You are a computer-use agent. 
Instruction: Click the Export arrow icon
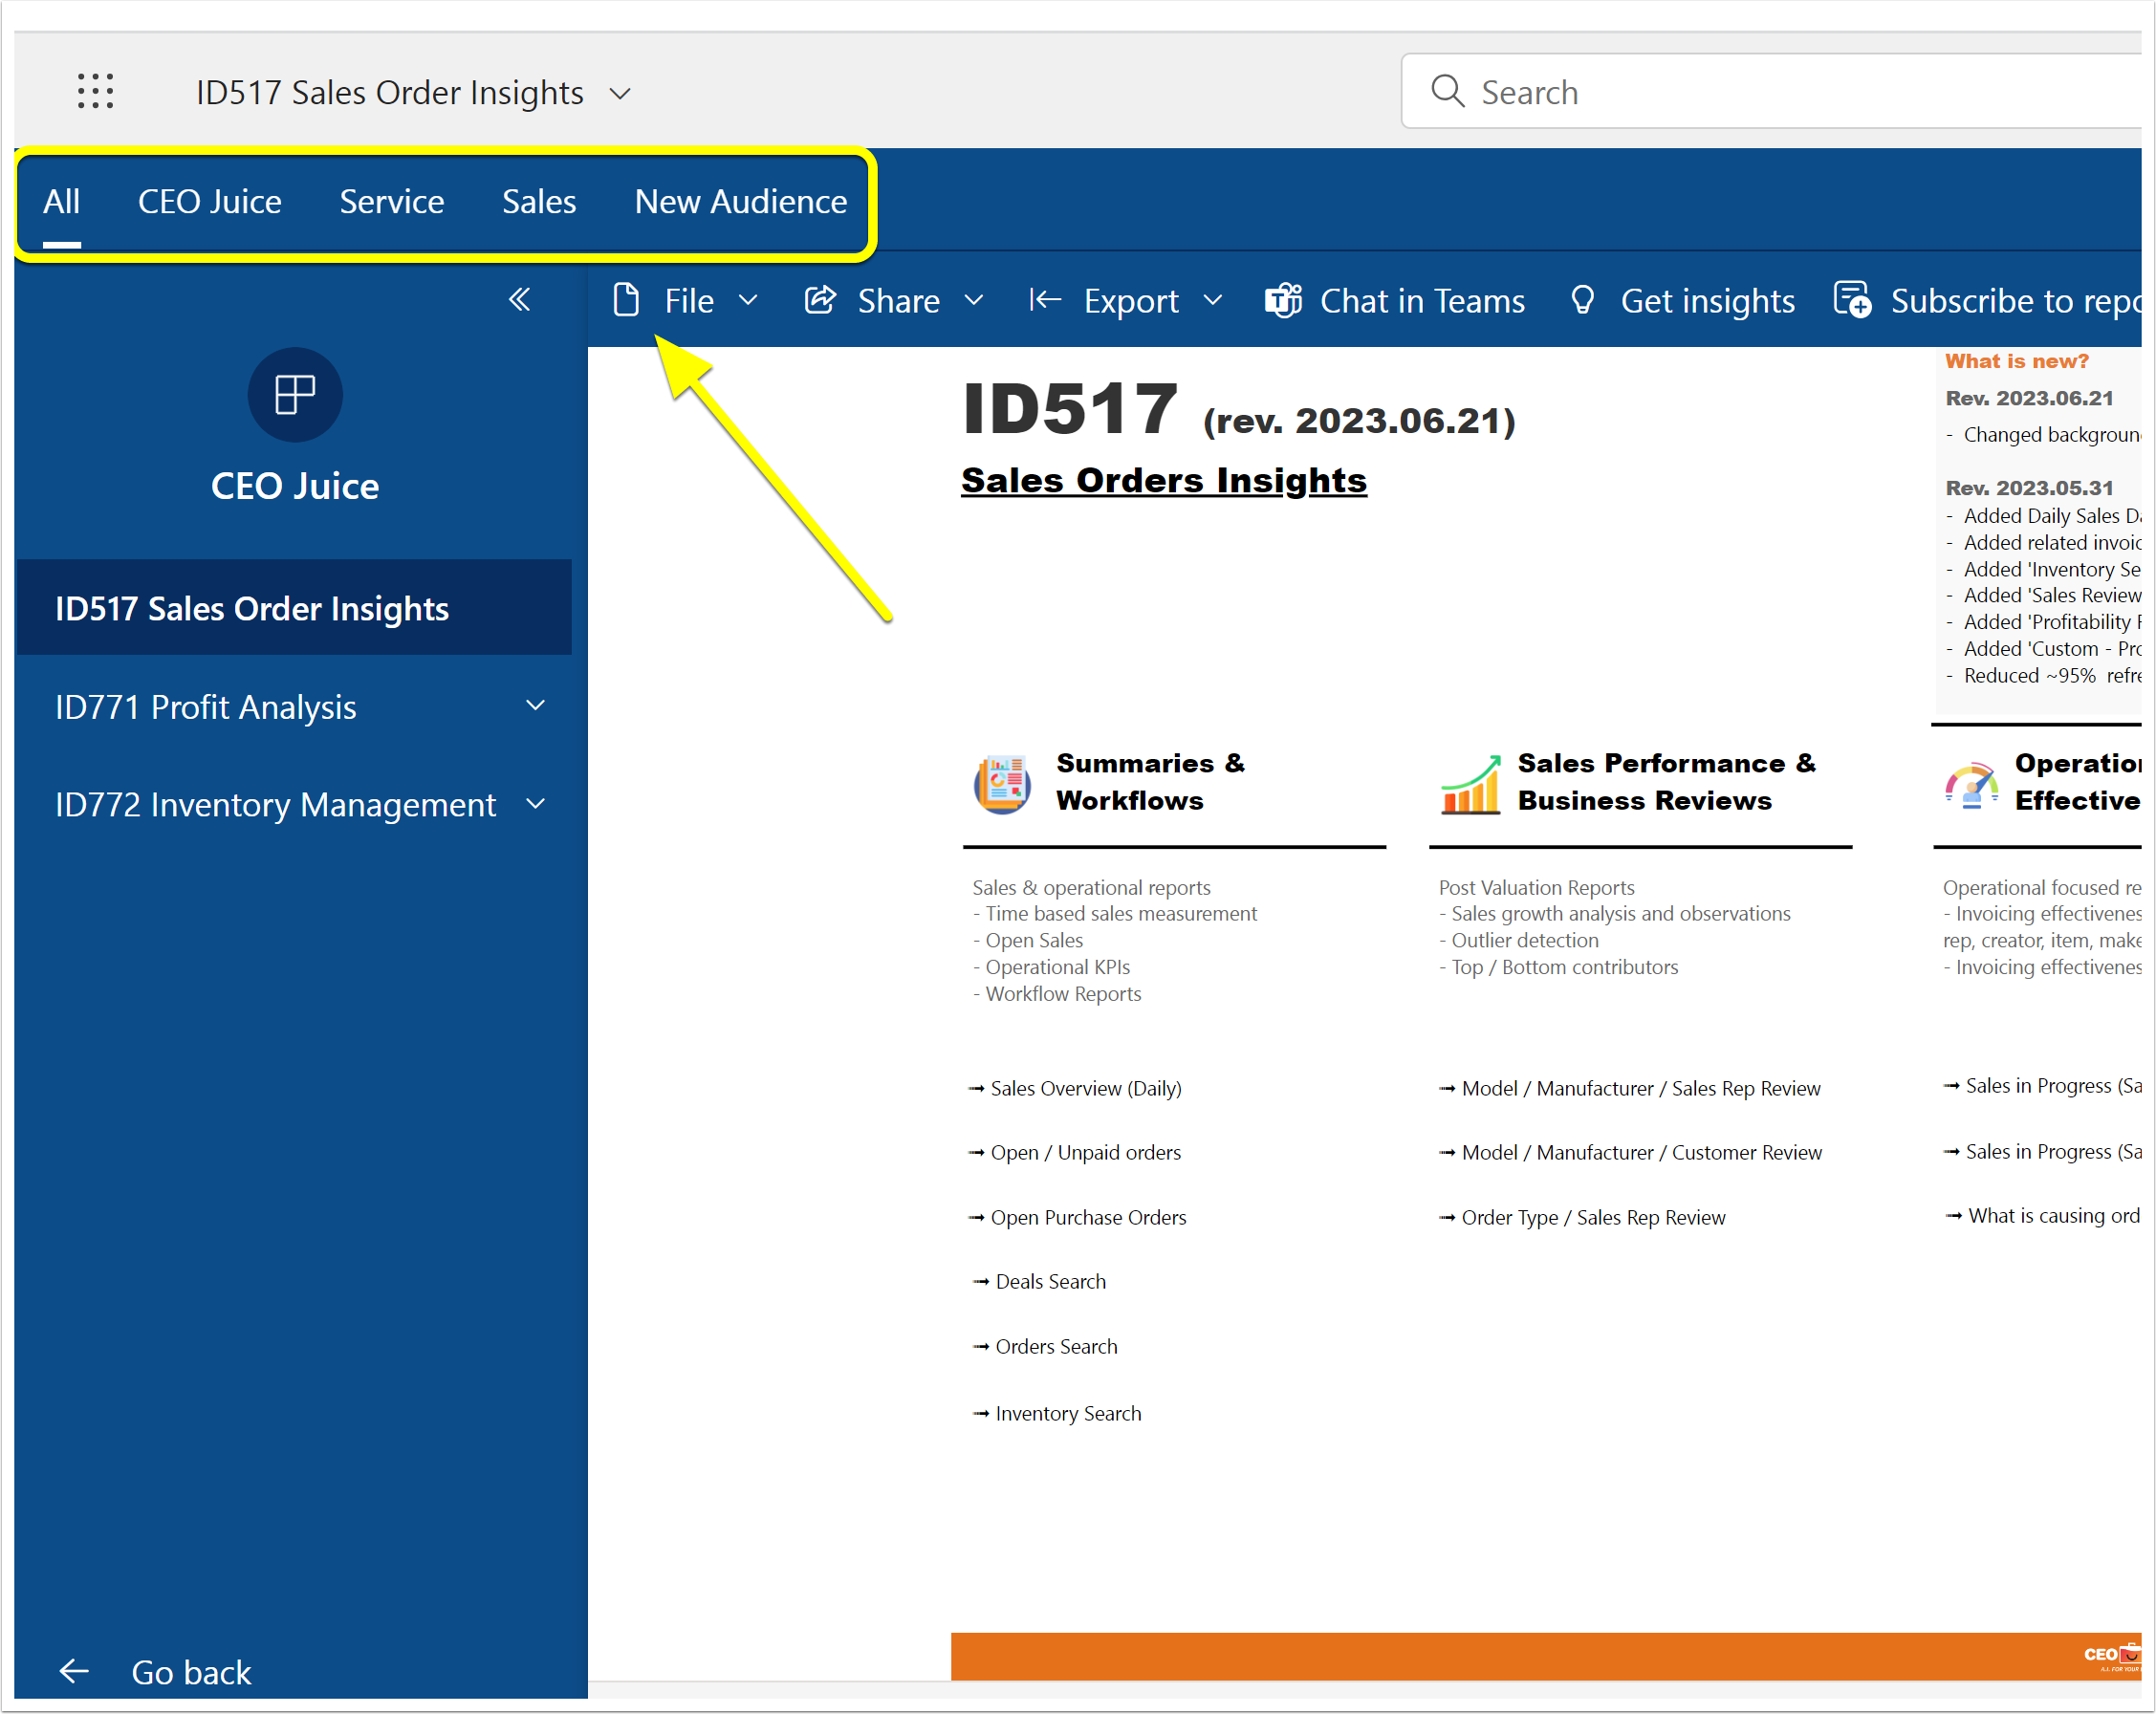1045,300
